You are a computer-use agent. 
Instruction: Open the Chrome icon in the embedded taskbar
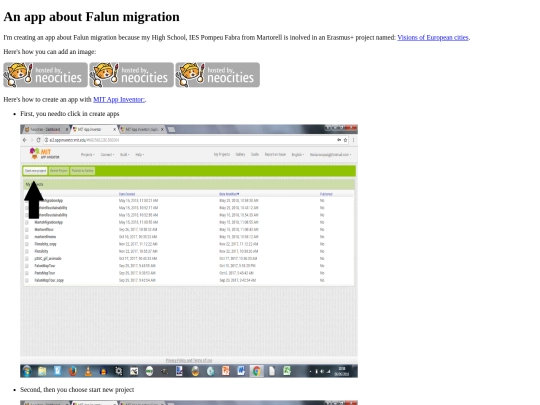256,371
